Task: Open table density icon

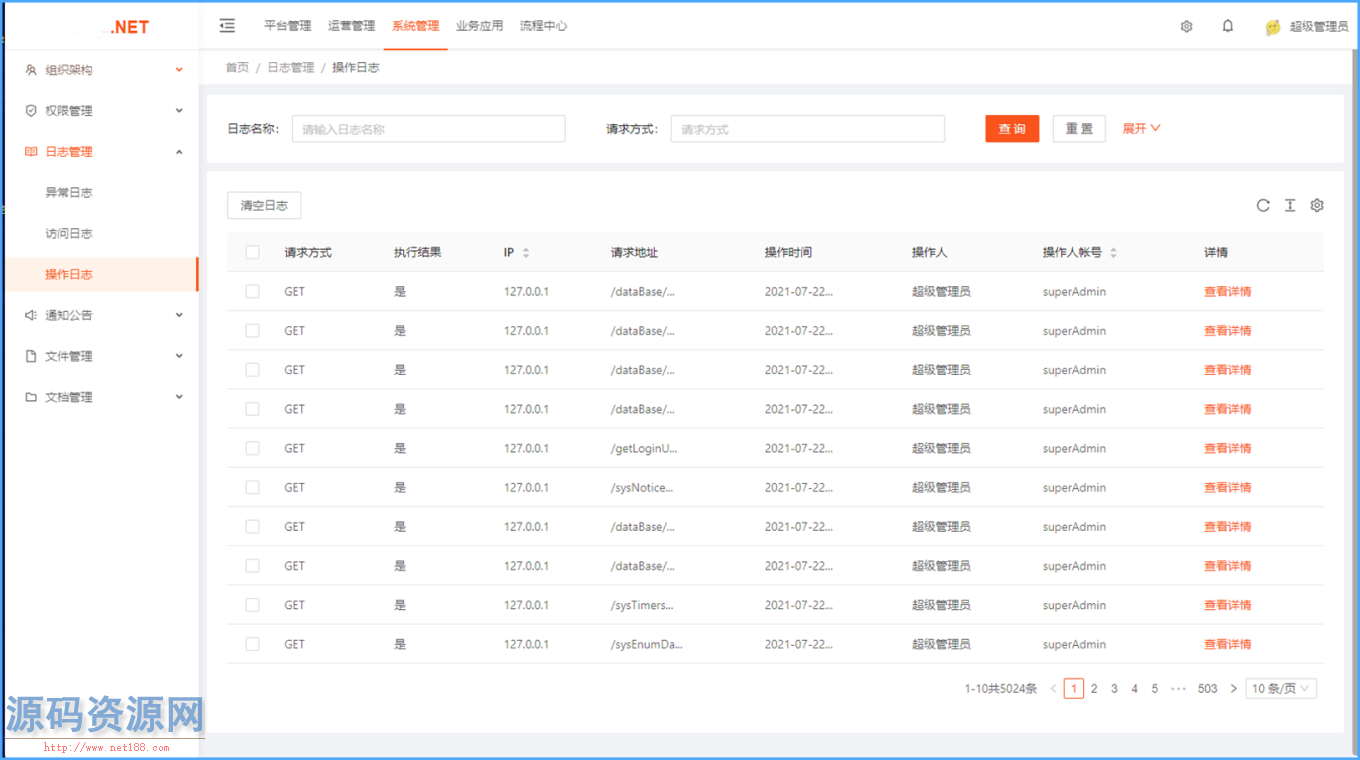Action: (x=1290, y=205)
